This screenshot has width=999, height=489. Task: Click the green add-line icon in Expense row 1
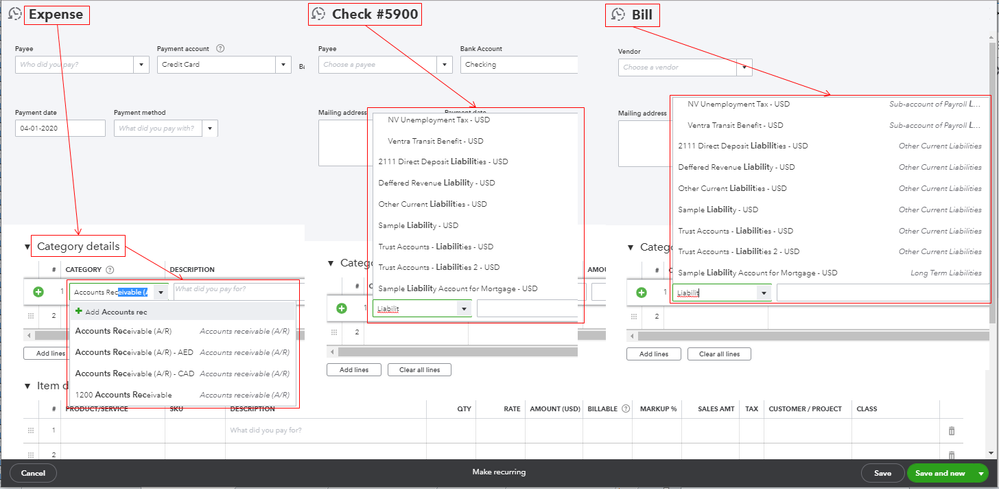[38, 292]
